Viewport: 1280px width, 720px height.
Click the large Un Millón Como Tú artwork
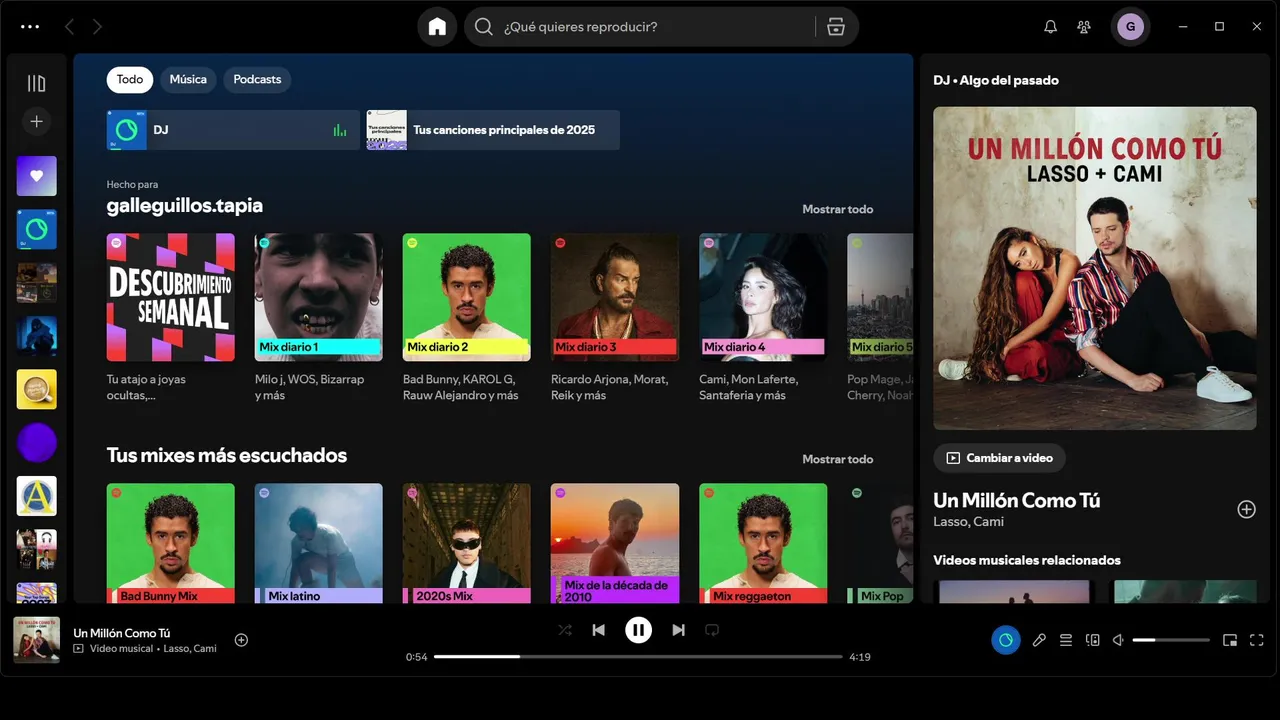pyautogui.click(x=1095, y=268)
